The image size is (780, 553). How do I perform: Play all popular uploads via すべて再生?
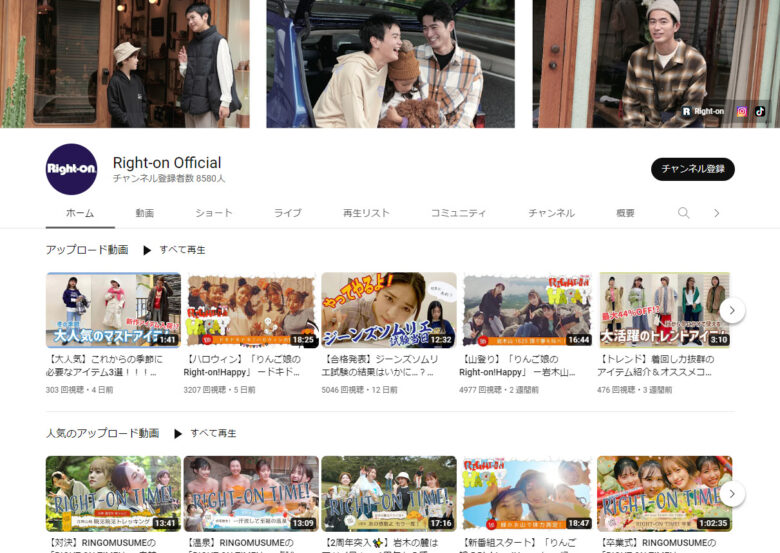205,433
